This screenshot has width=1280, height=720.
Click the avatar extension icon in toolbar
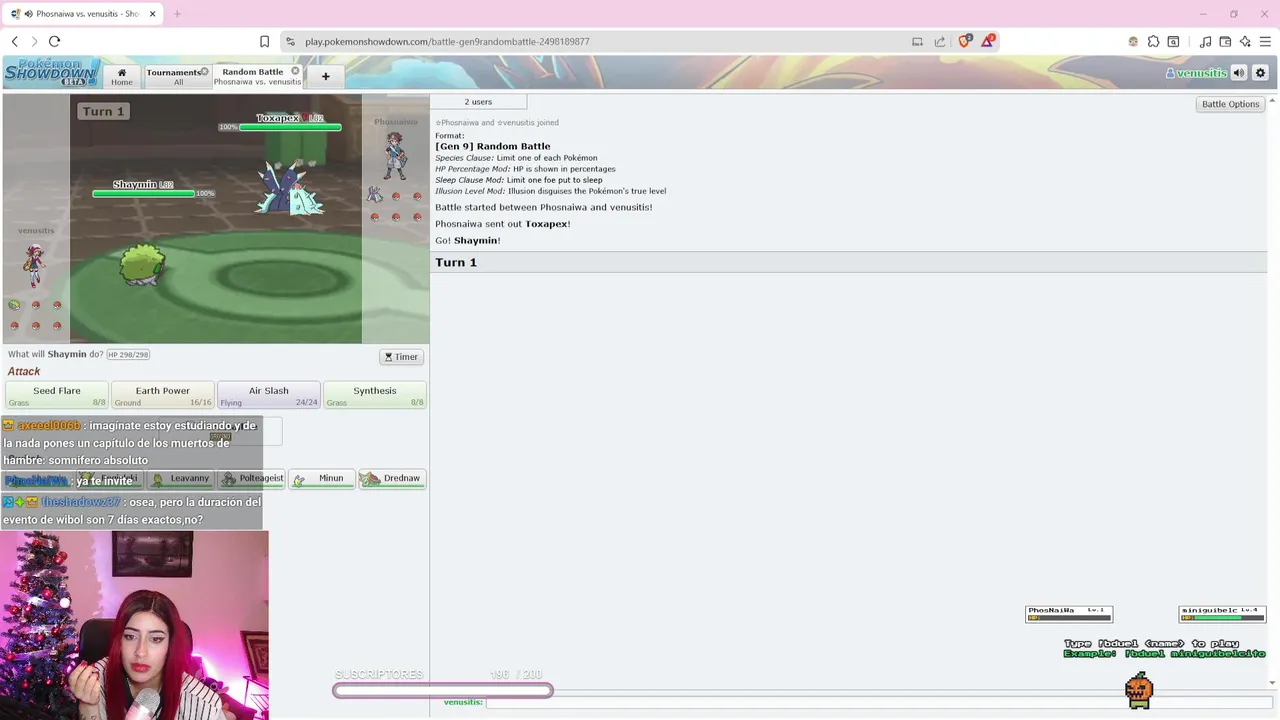tap(1133, 41)
